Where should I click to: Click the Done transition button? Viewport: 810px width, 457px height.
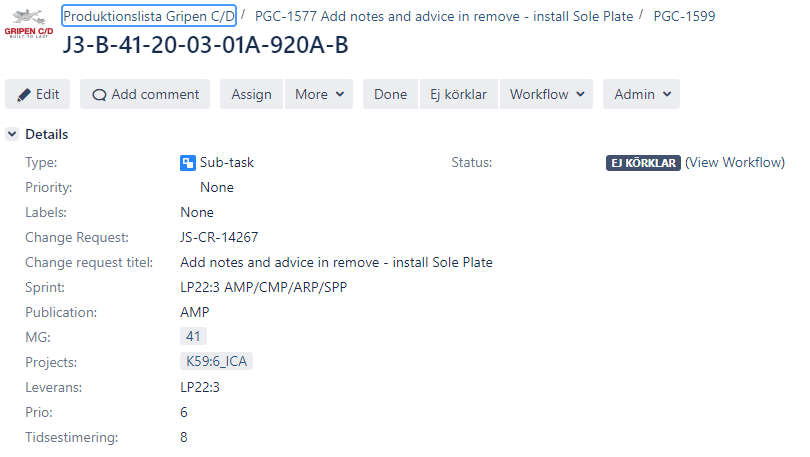tap(391, 94)
